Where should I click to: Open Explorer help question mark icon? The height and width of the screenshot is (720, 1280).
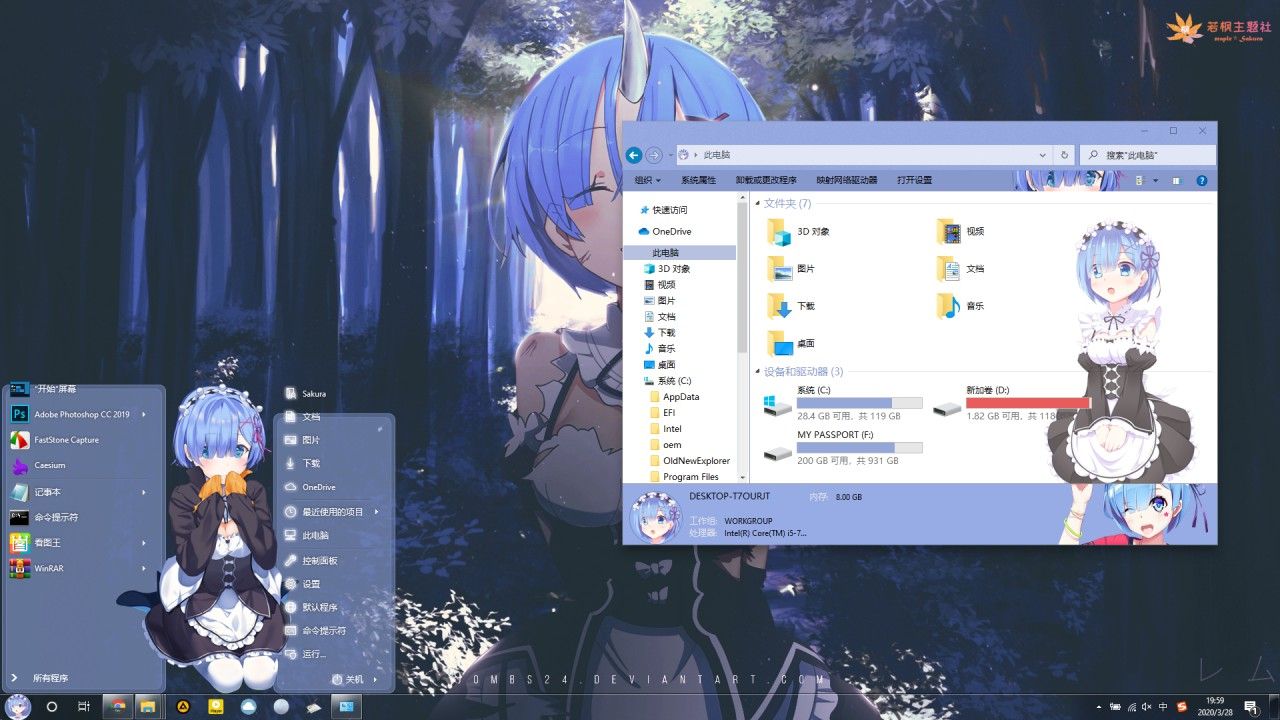[x=1202, y=181]
